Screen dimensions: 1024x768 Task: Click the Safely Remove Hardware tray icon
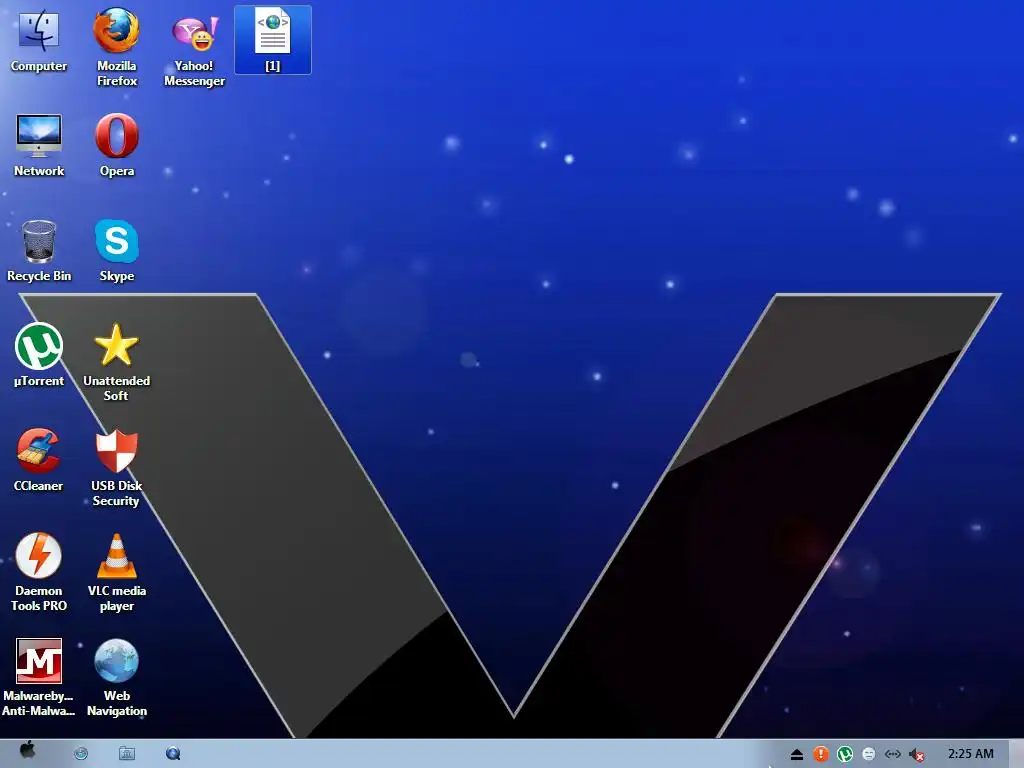point(797,755)
